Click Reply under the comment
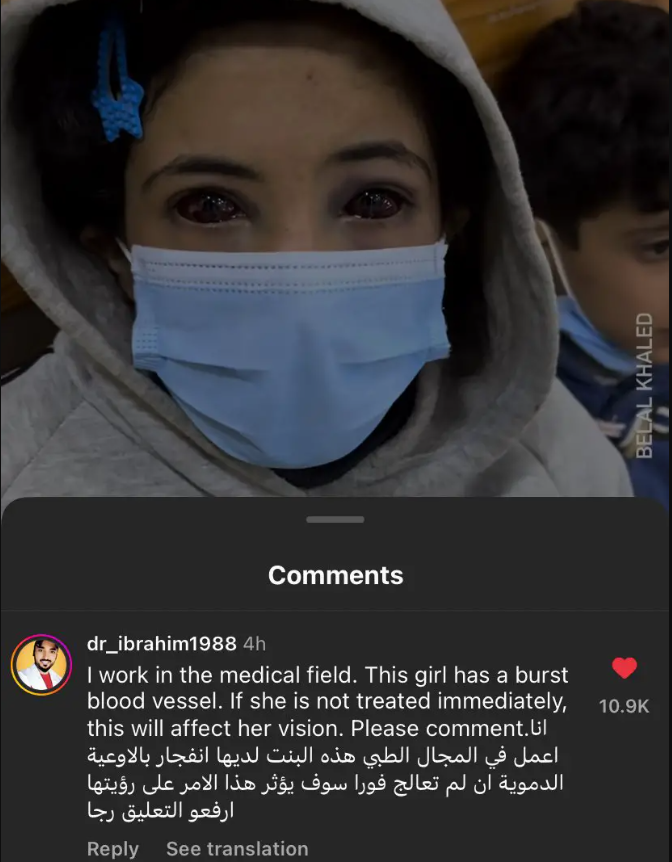 click(113, 848)
